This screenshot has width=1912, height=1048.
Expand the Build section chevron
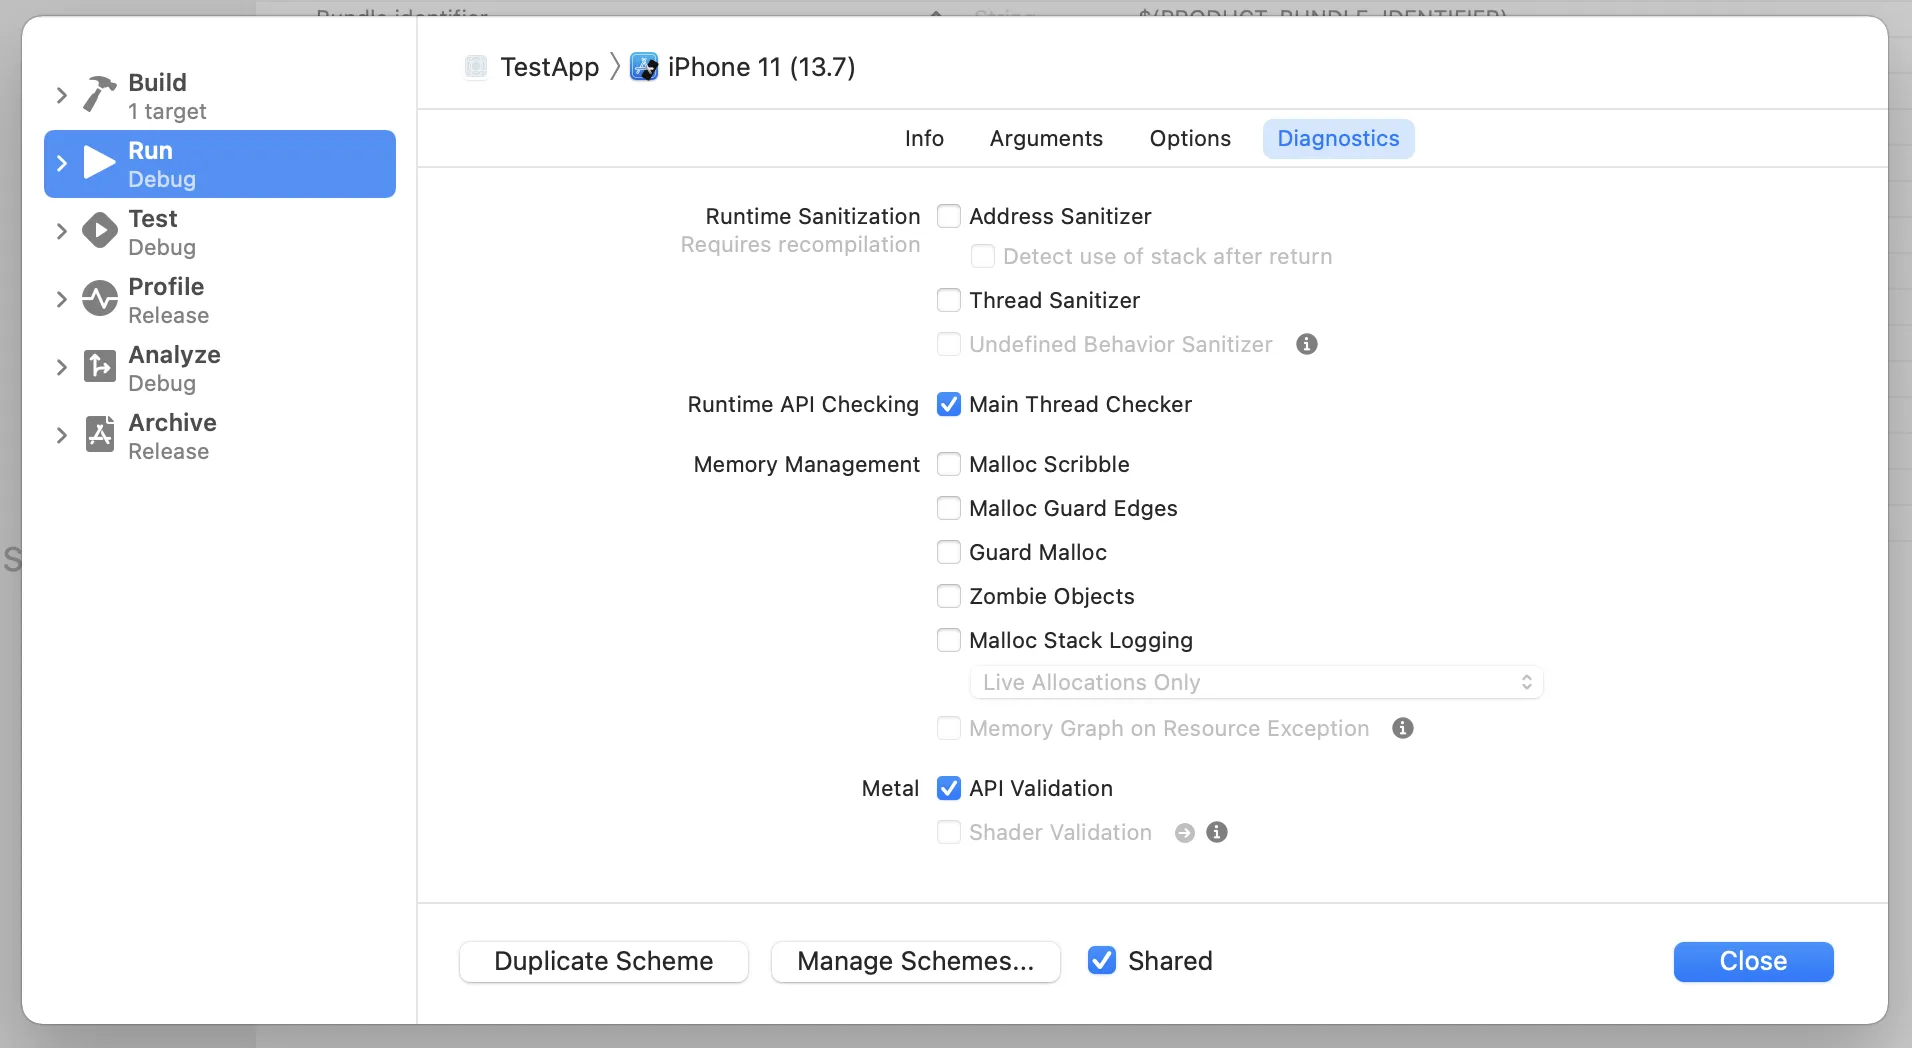[x=62, y=95]
